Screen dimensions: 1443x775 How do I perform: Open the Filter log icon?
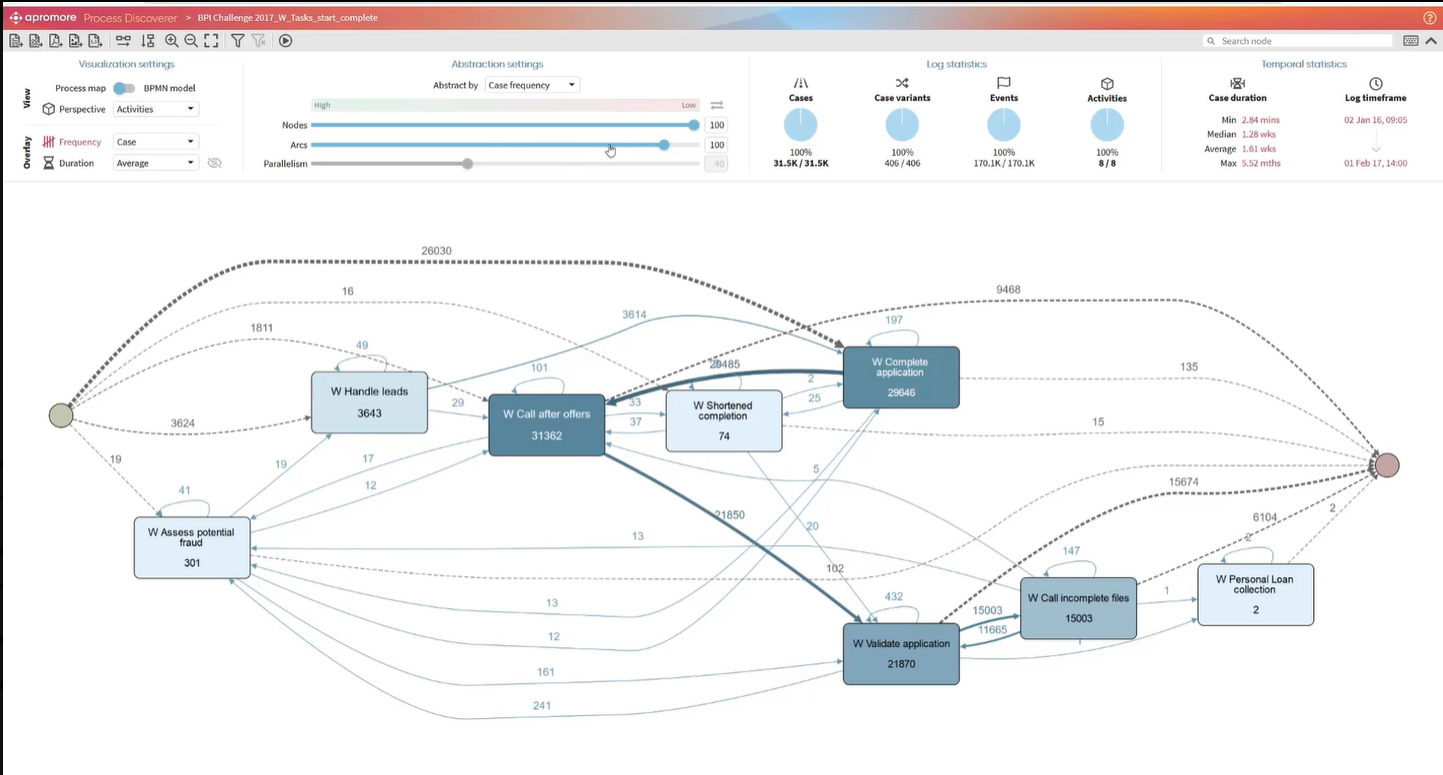coord(238,41)
